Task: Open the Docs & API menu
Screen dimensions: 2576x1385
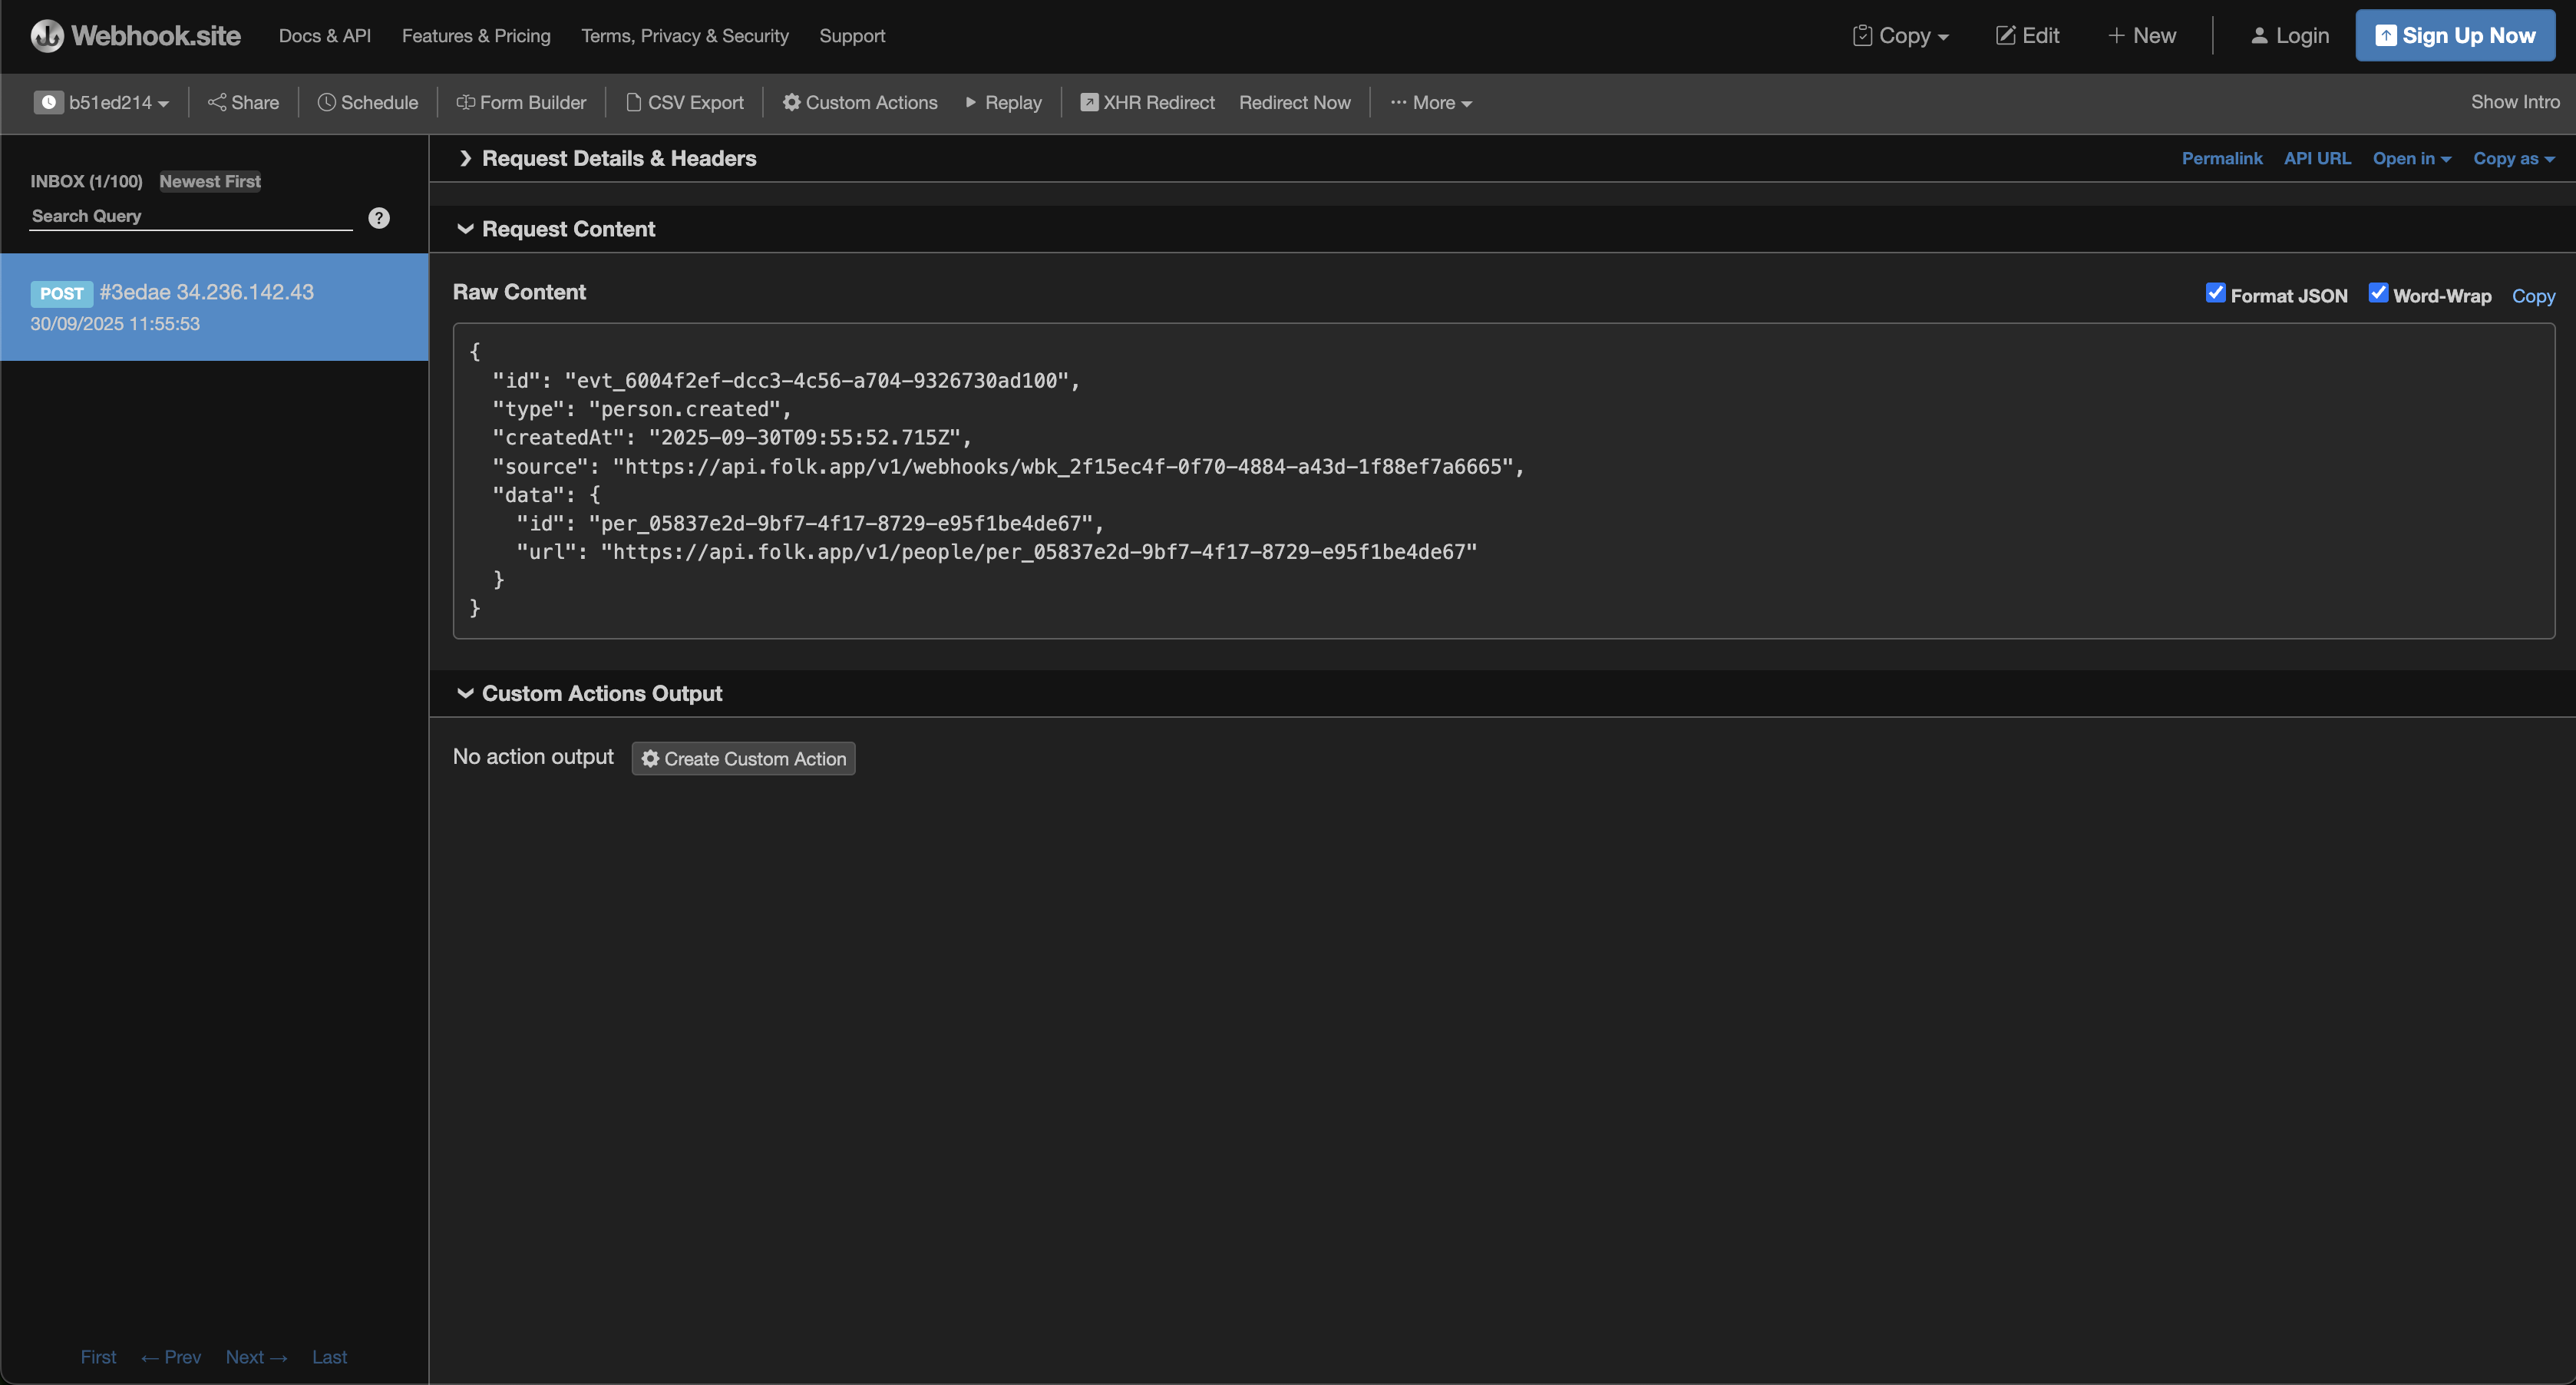Action: tap(324, 36)
